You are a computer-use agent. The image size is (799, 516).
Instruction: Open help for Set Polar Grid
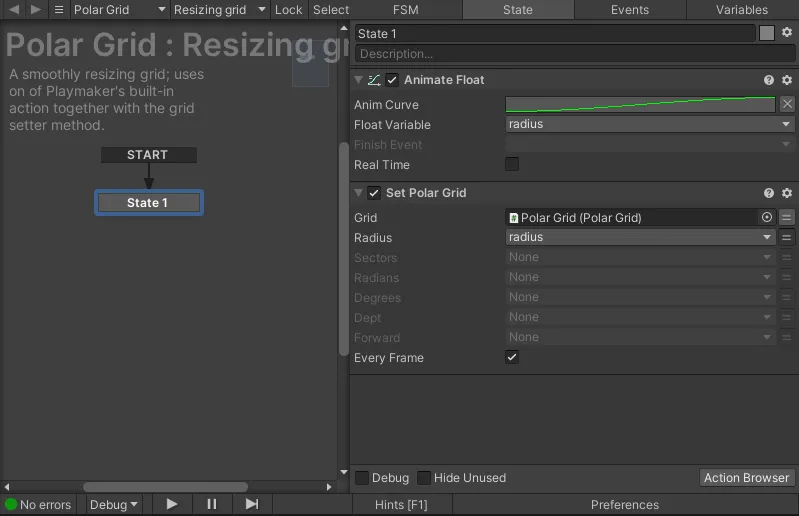coord(769,193)
